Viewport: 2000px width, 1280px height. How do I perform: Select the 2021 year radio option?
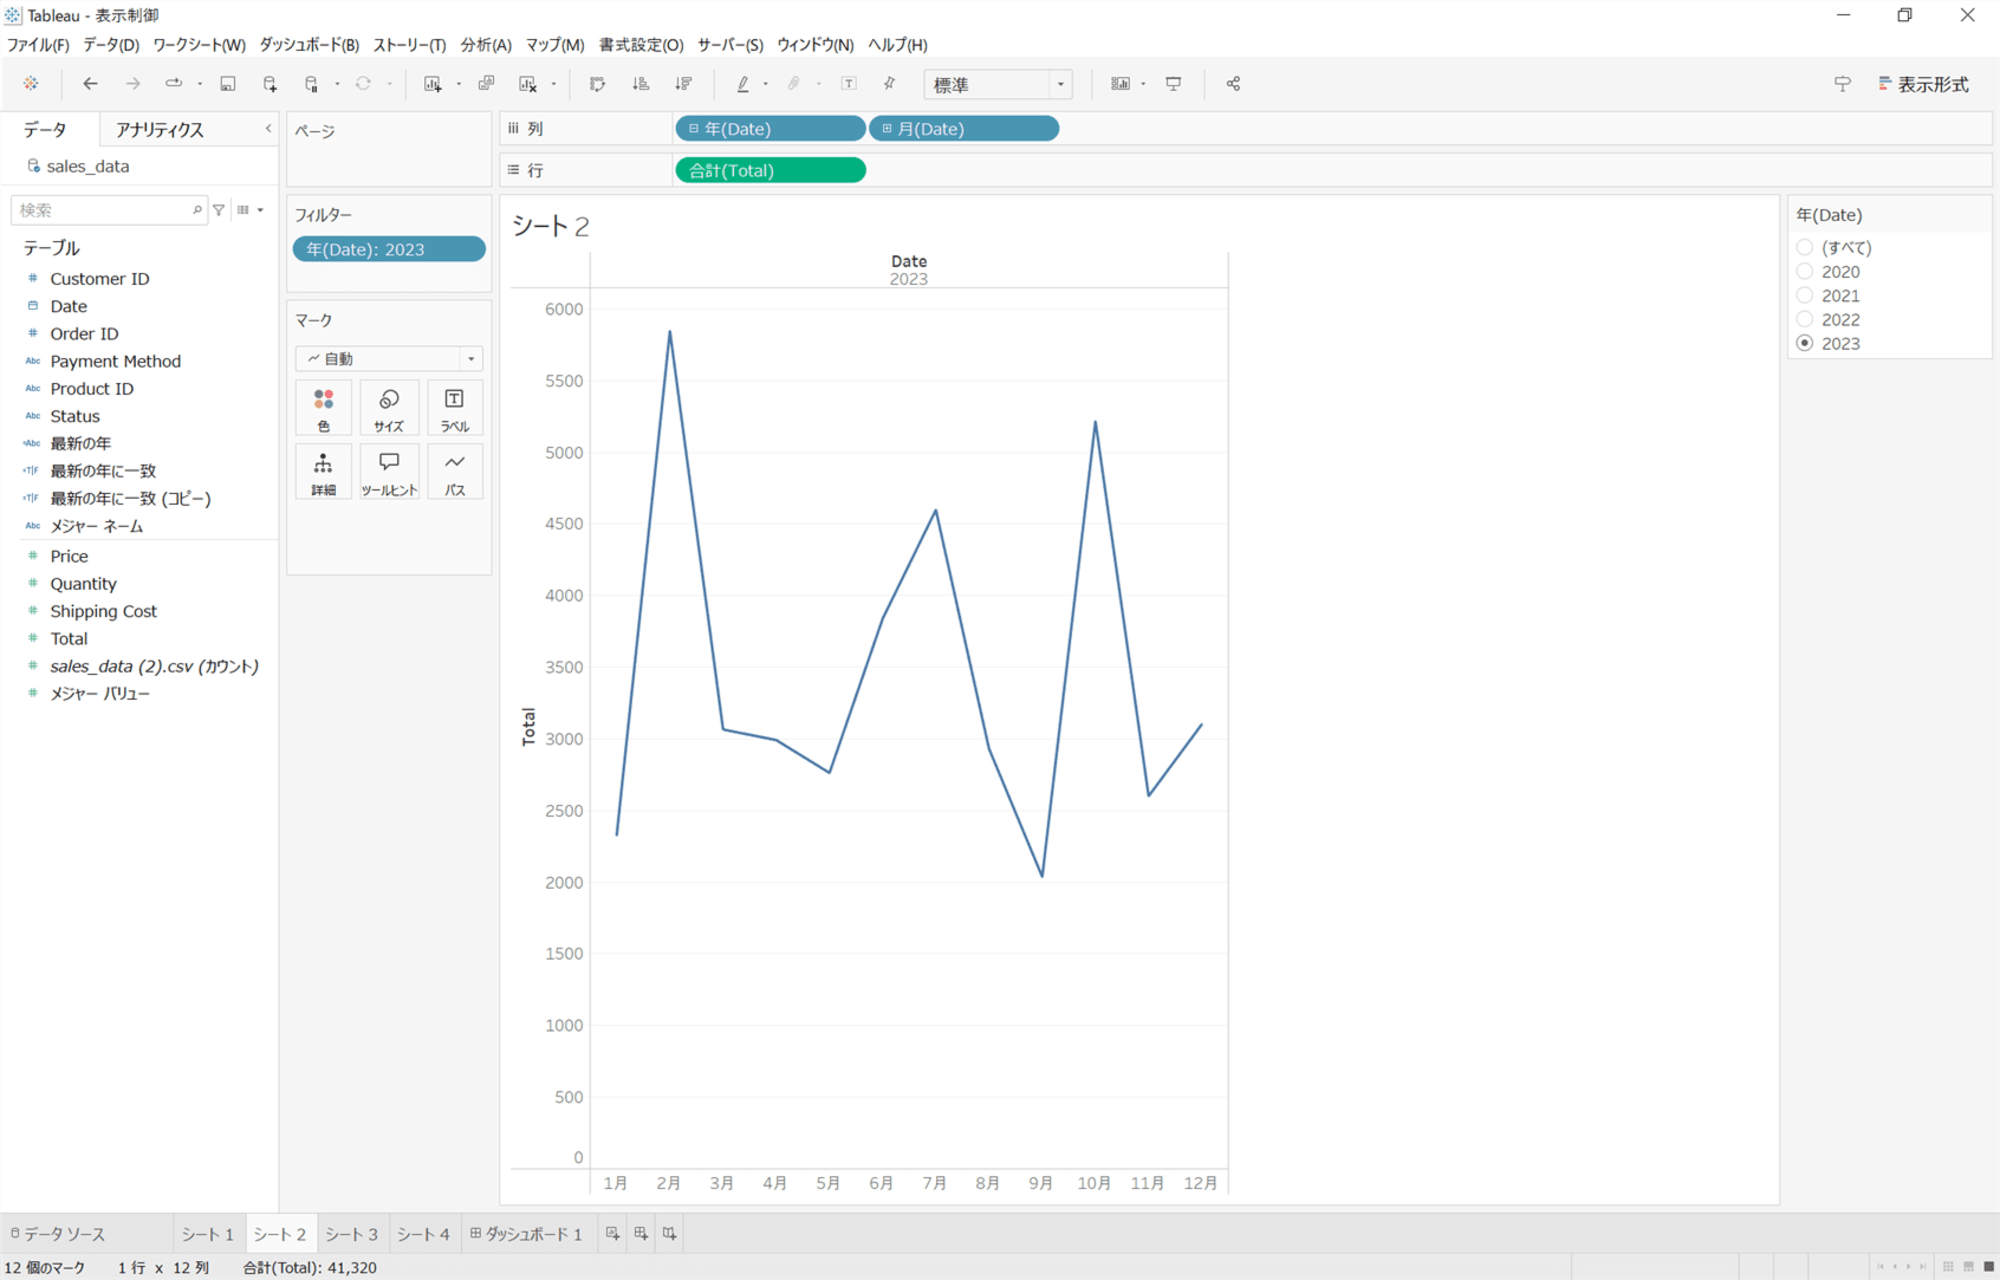pos(1805,295)
